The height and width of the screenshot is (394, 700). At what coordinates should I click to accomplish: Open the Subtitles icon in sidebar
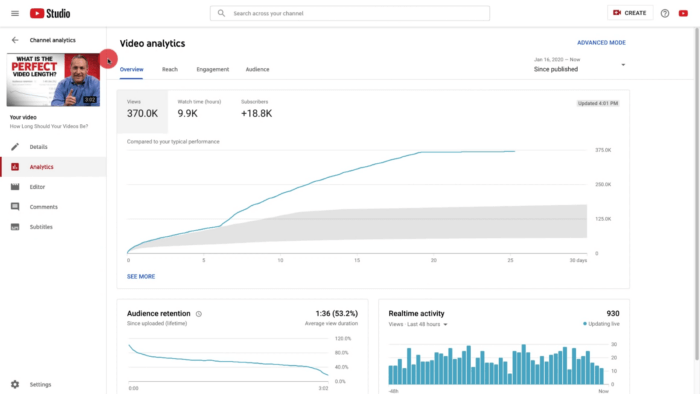(x=15, y=227)
